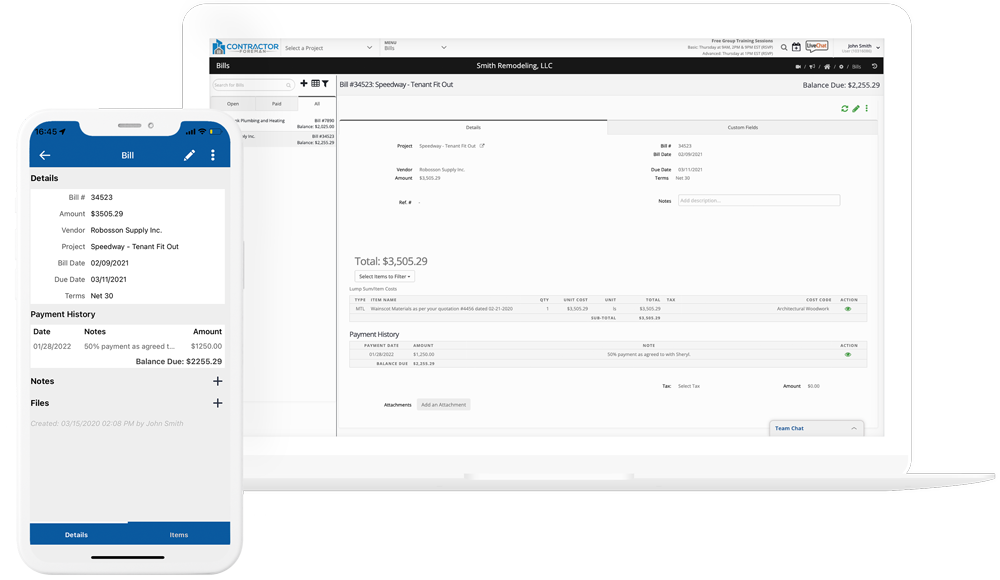Screen dimensions: 1000x580
Task: Expand the Team Chat panel
Action: [853, 428]
